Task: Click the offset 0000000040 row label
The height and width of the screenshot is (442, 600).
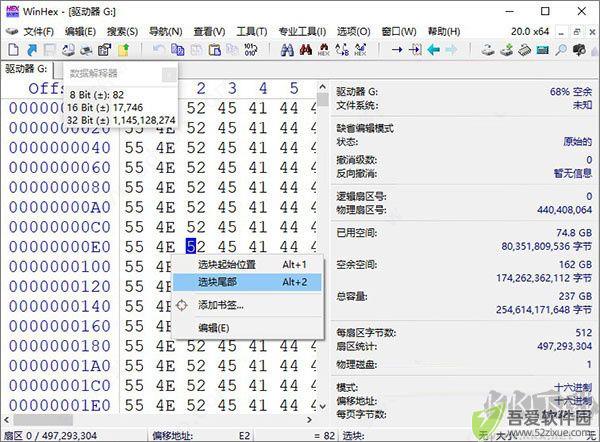Action: coord(60,148)
